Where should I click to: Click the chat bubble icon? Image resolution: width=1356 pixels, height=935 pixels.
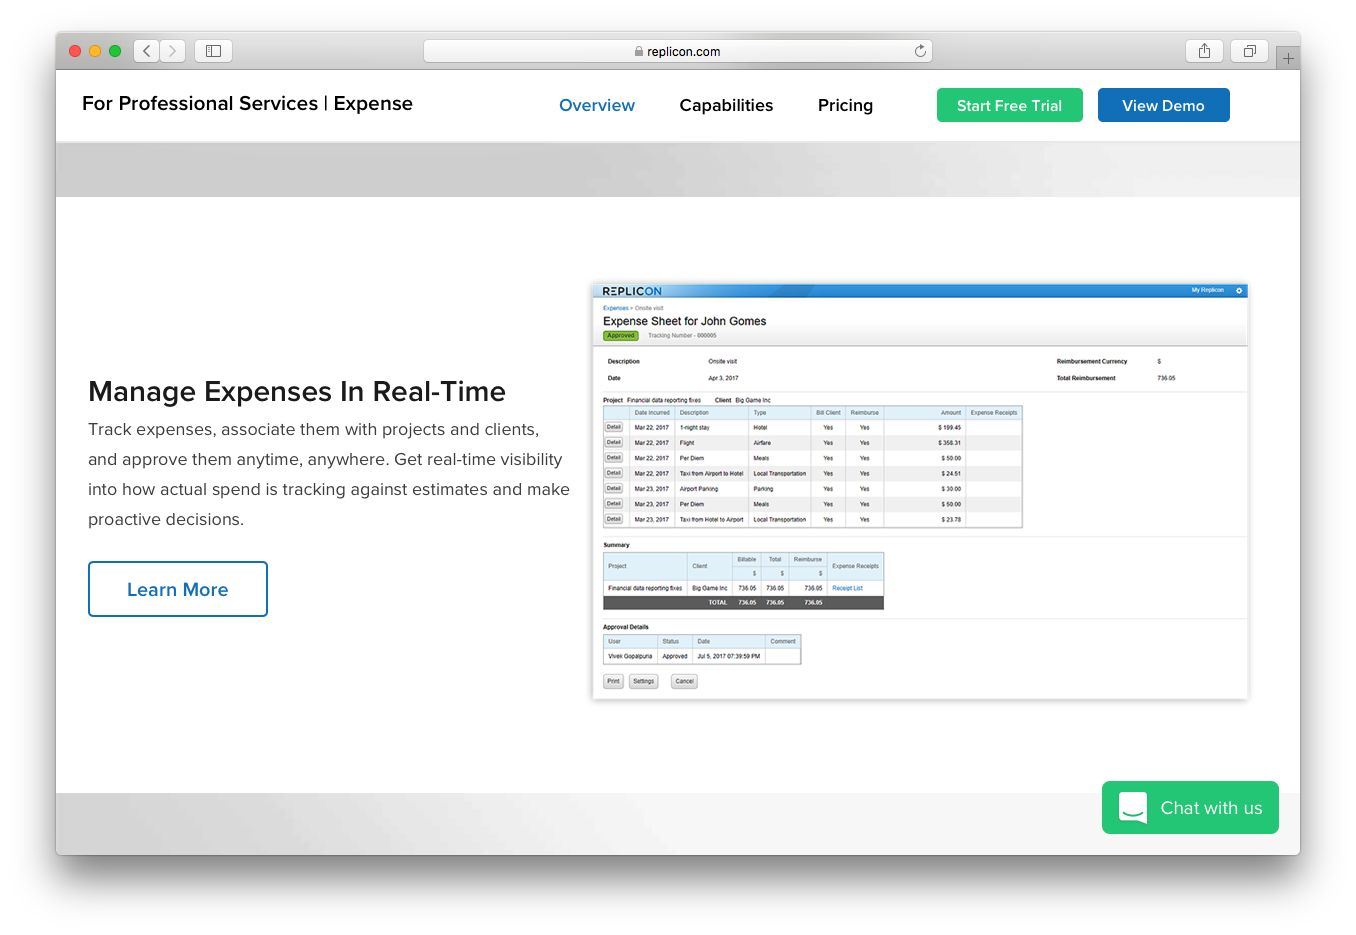[x=1133, y=807]
